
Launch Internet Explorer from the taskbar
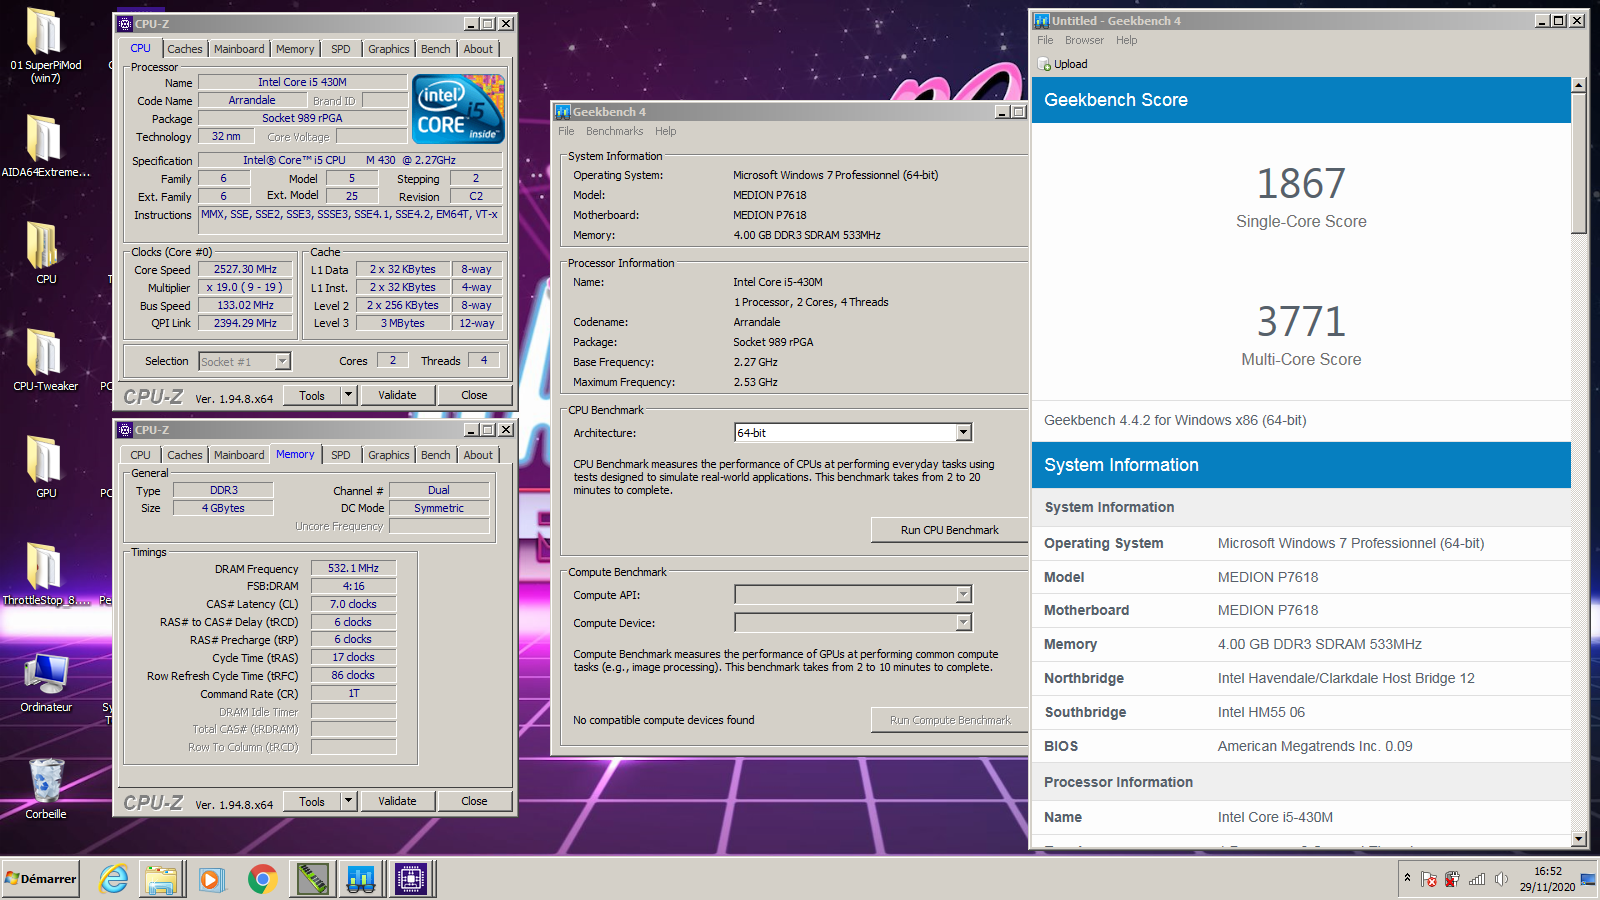(x=114, y=879)
